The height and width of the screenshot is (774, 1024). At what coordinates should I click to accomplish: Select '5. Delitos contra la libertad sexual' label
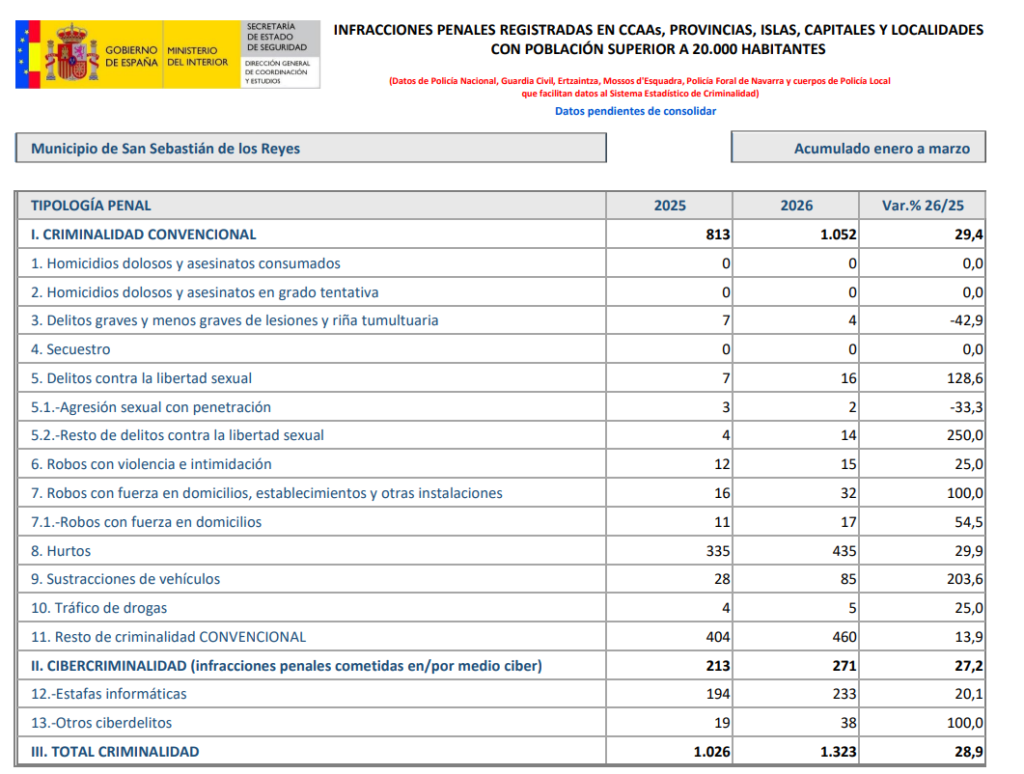coord(141,378)
